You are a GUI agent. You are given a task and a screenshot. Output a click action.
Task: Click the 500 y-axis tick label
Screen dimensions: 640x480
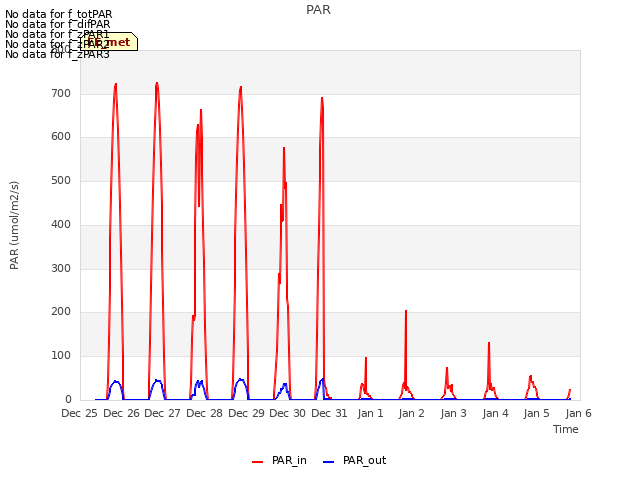[61, 181]
